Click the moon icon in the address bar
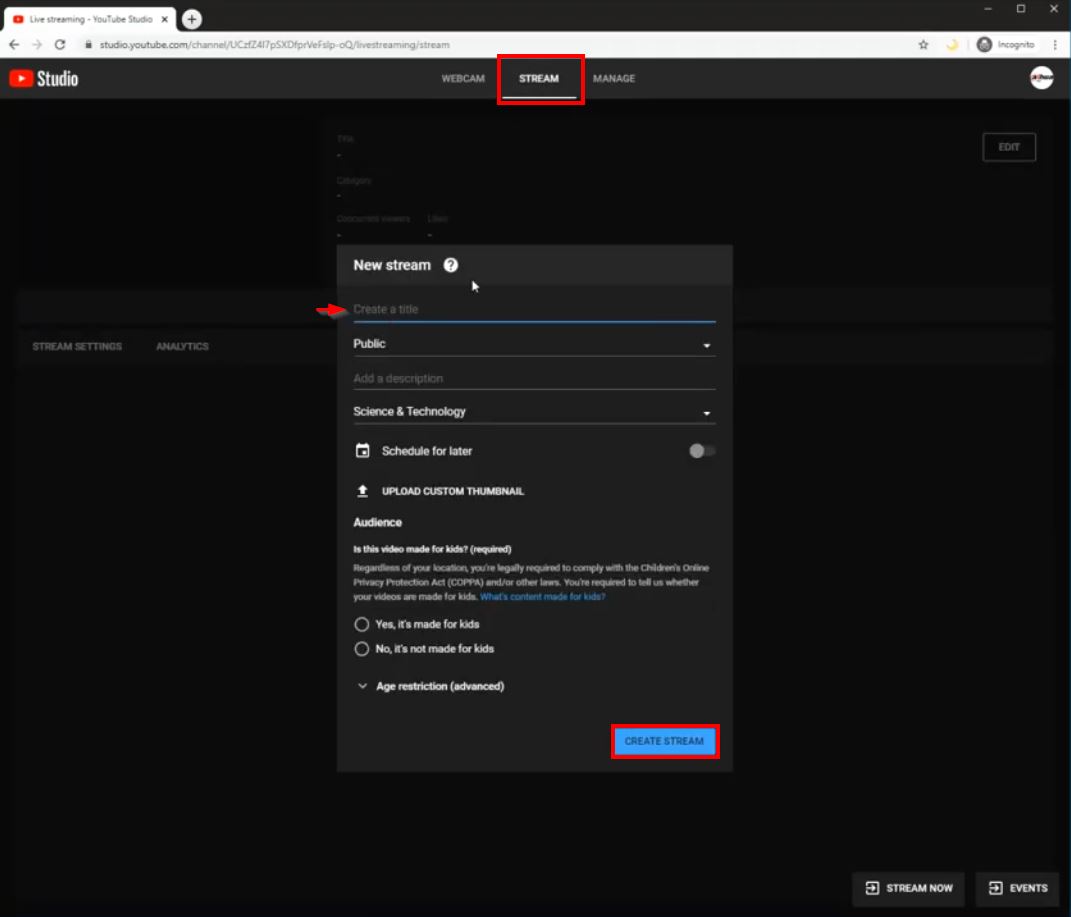The width and height of the screenshot is (1071, 917). coord(952,44)
